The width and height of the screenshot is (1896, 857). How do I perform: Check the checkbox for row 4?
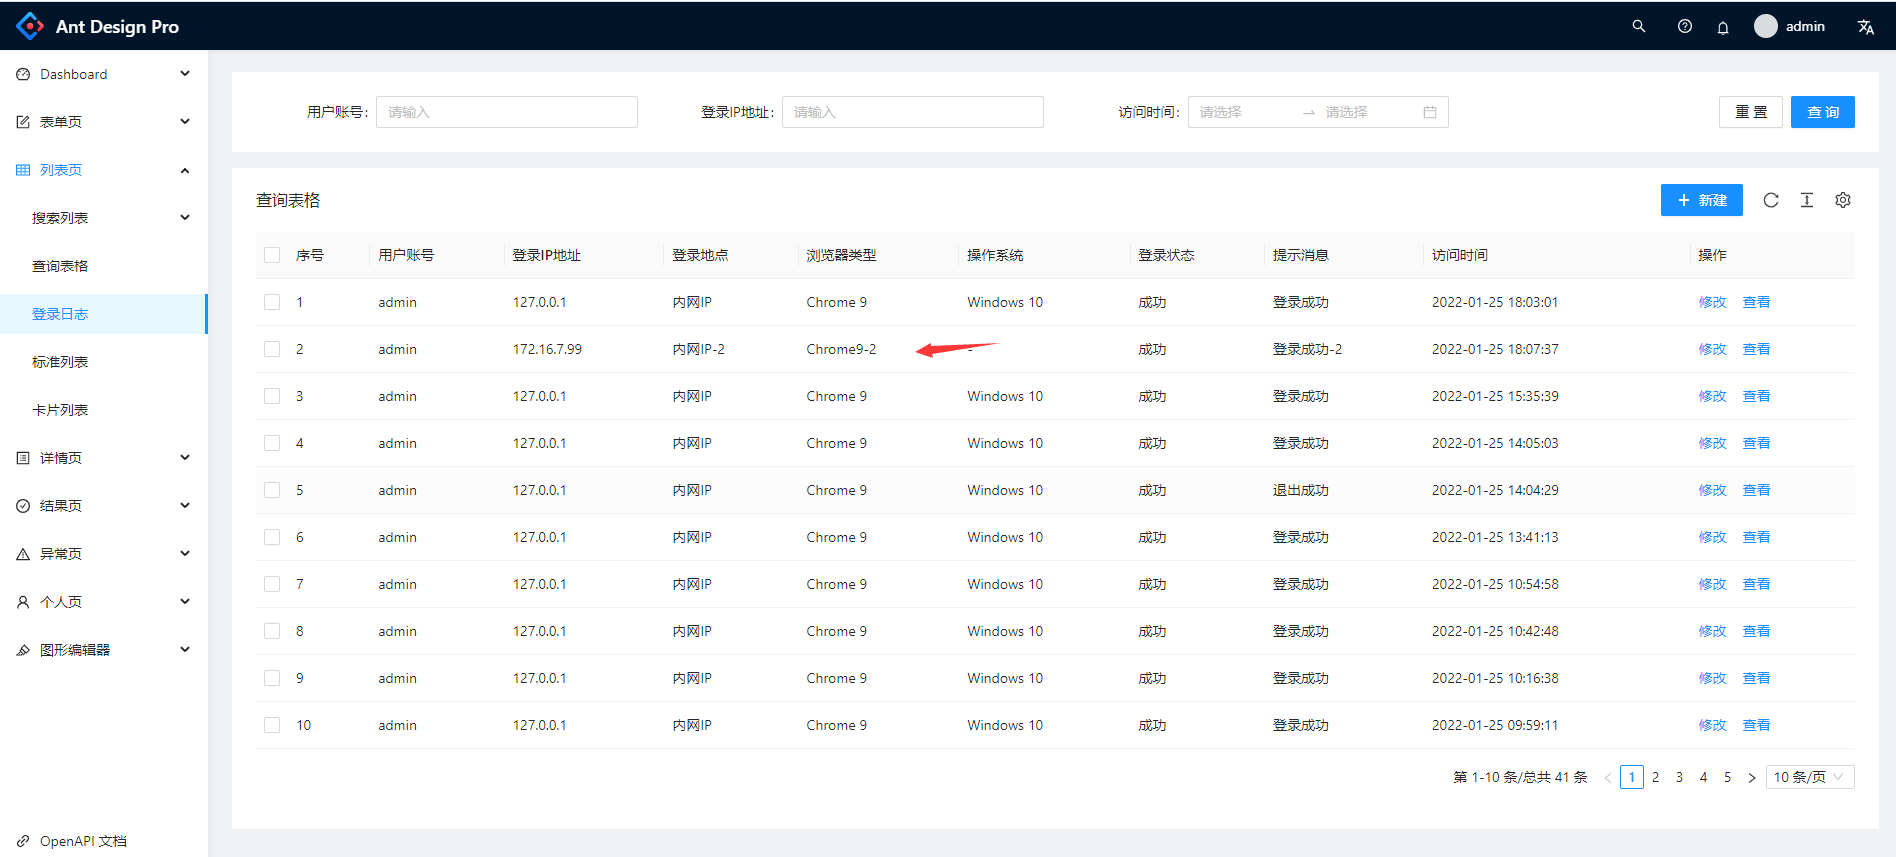coord(272,443)
